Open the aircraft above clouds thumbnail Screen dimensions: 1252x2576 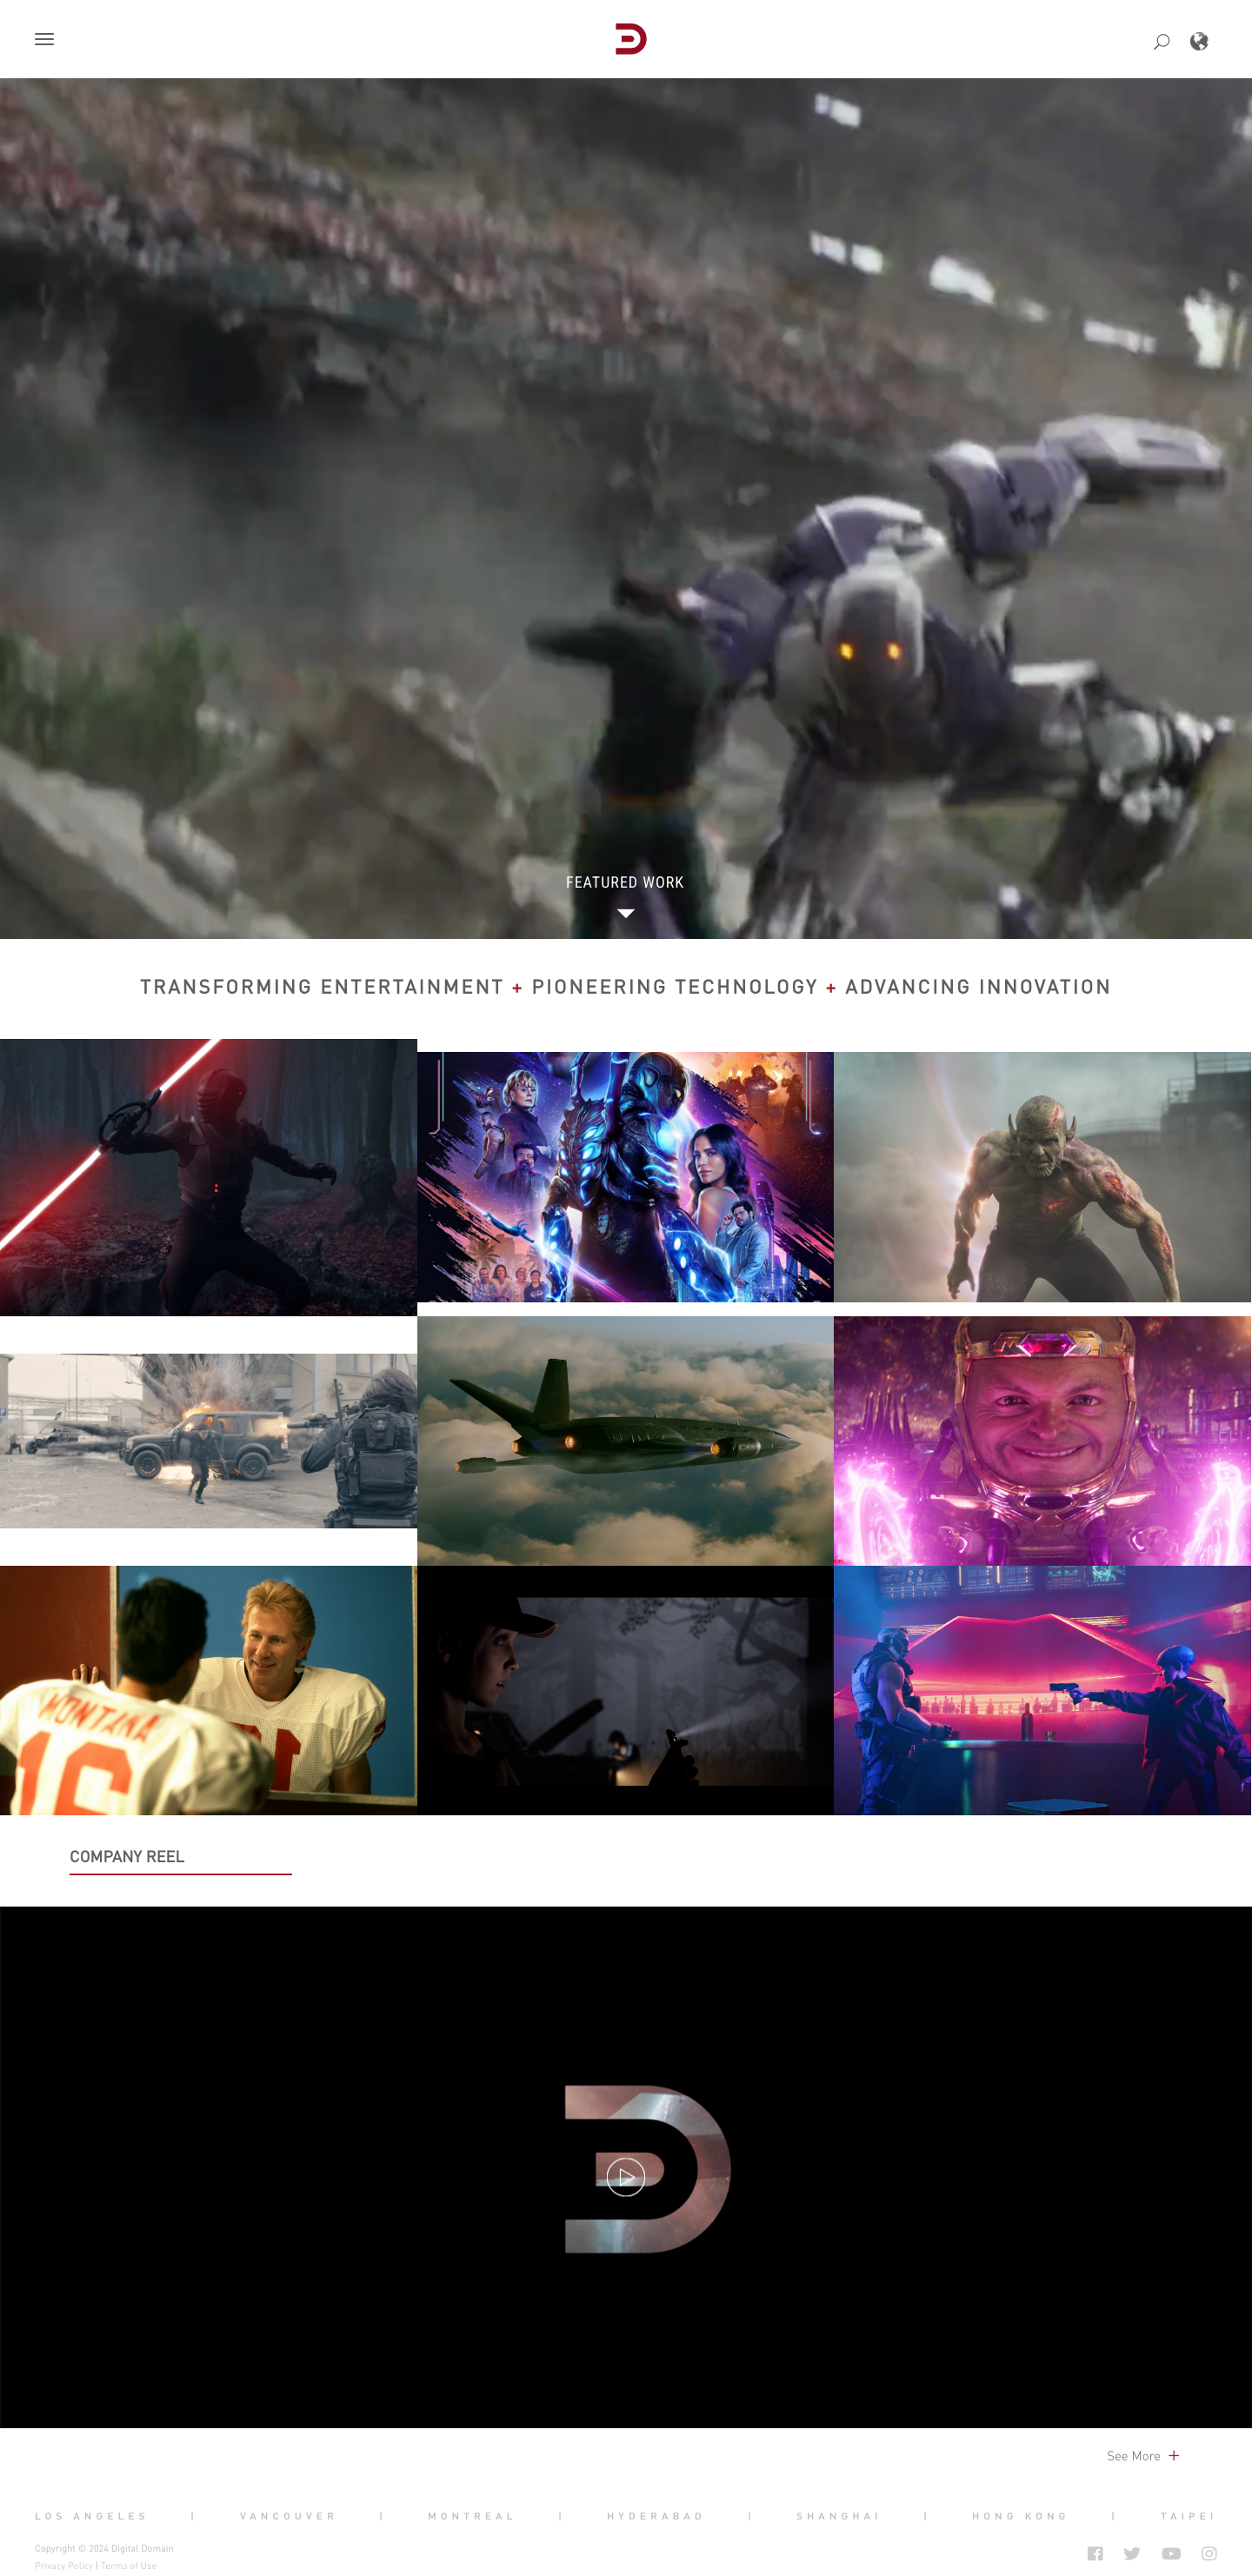pos(625,1440)
